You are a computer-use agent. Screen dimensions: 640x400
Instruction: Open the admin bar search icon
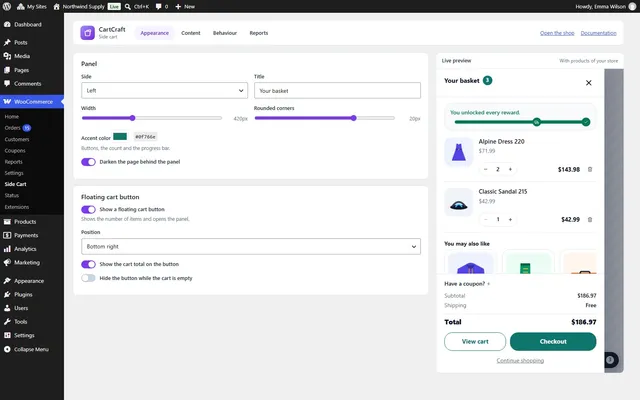127,7
